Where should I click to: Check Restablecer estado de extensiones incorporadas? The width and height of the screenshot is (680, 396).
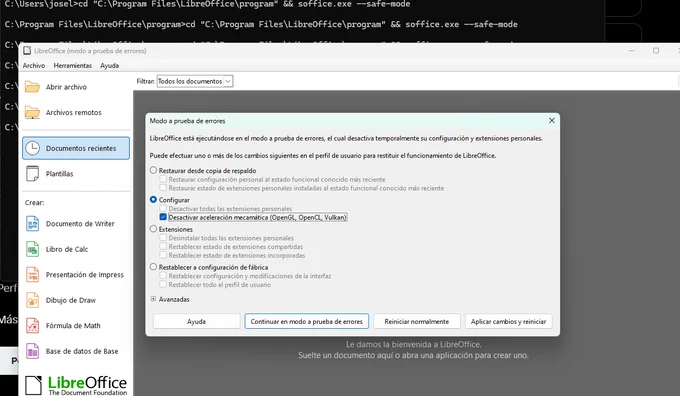163,255
